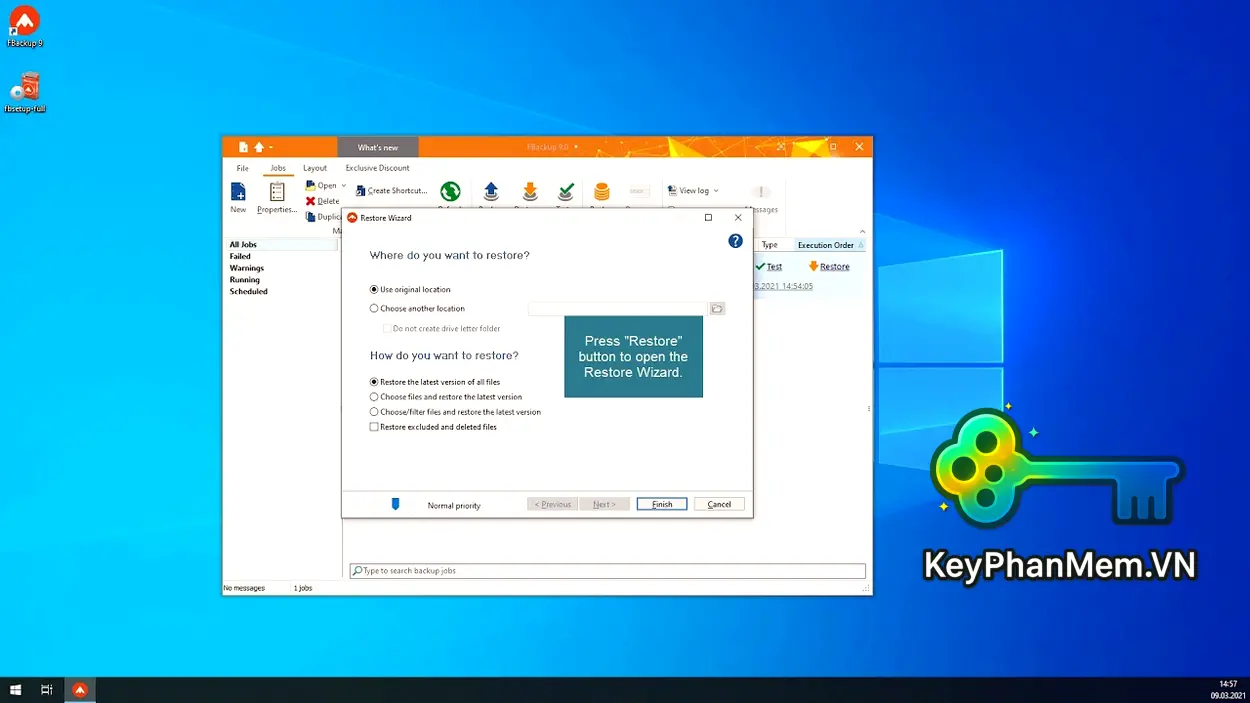Click the folder browse icon beside location field

coord(717,308)
